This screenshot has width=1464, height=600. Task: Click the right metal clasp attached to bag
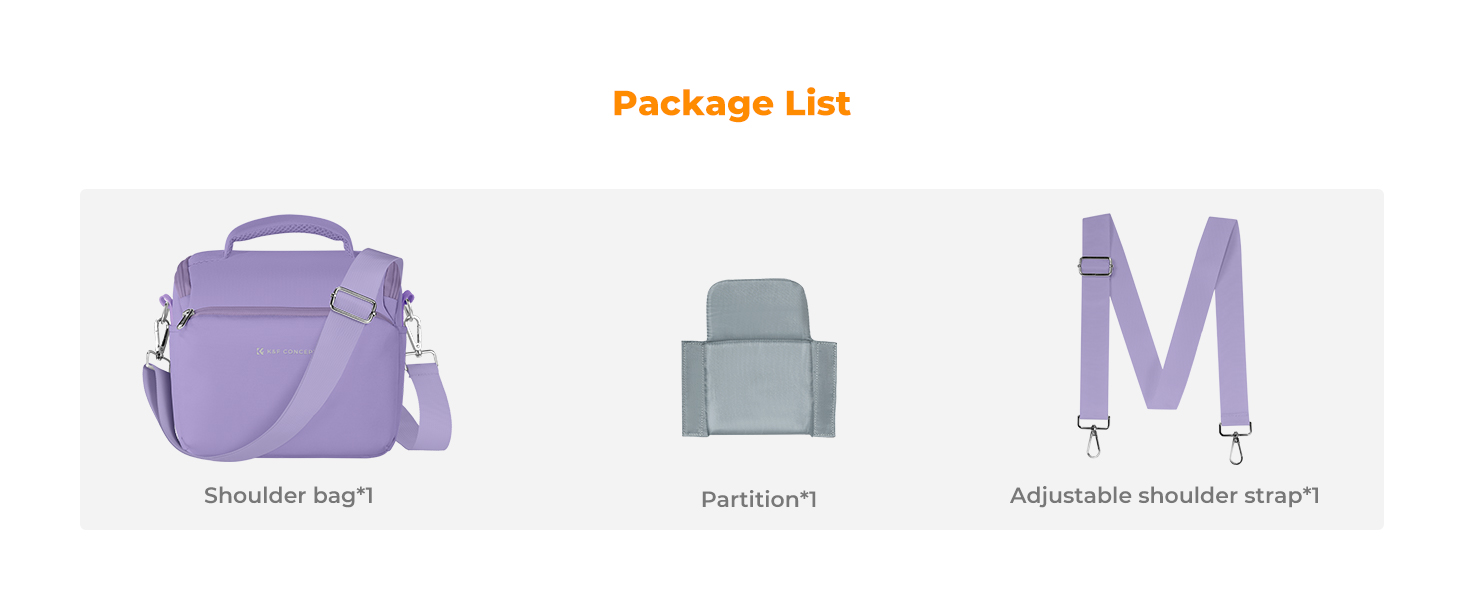coord(418,333)
